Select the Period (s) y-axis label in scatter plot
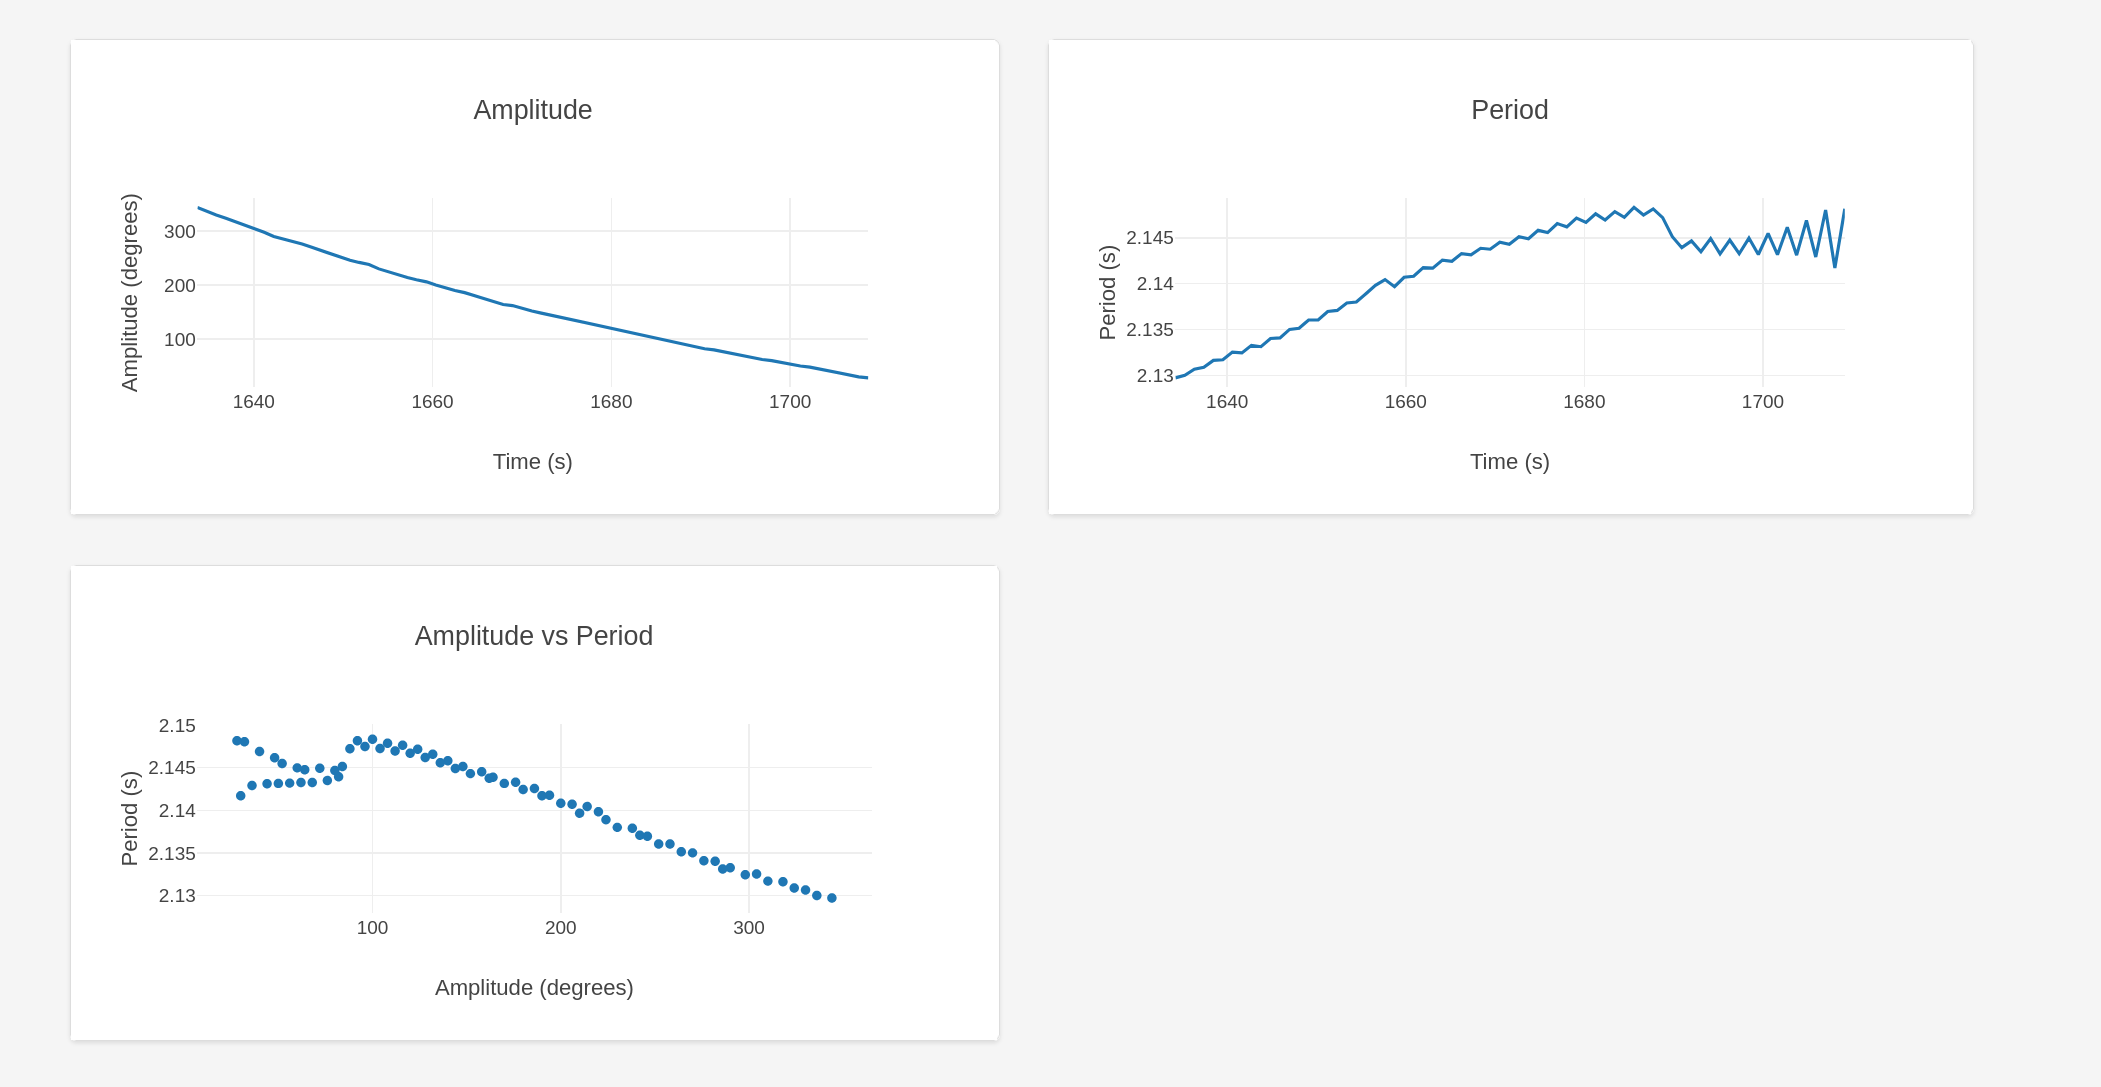Image resolution: width=2101 pixels, height=1087 pixels. coord(130,818)
